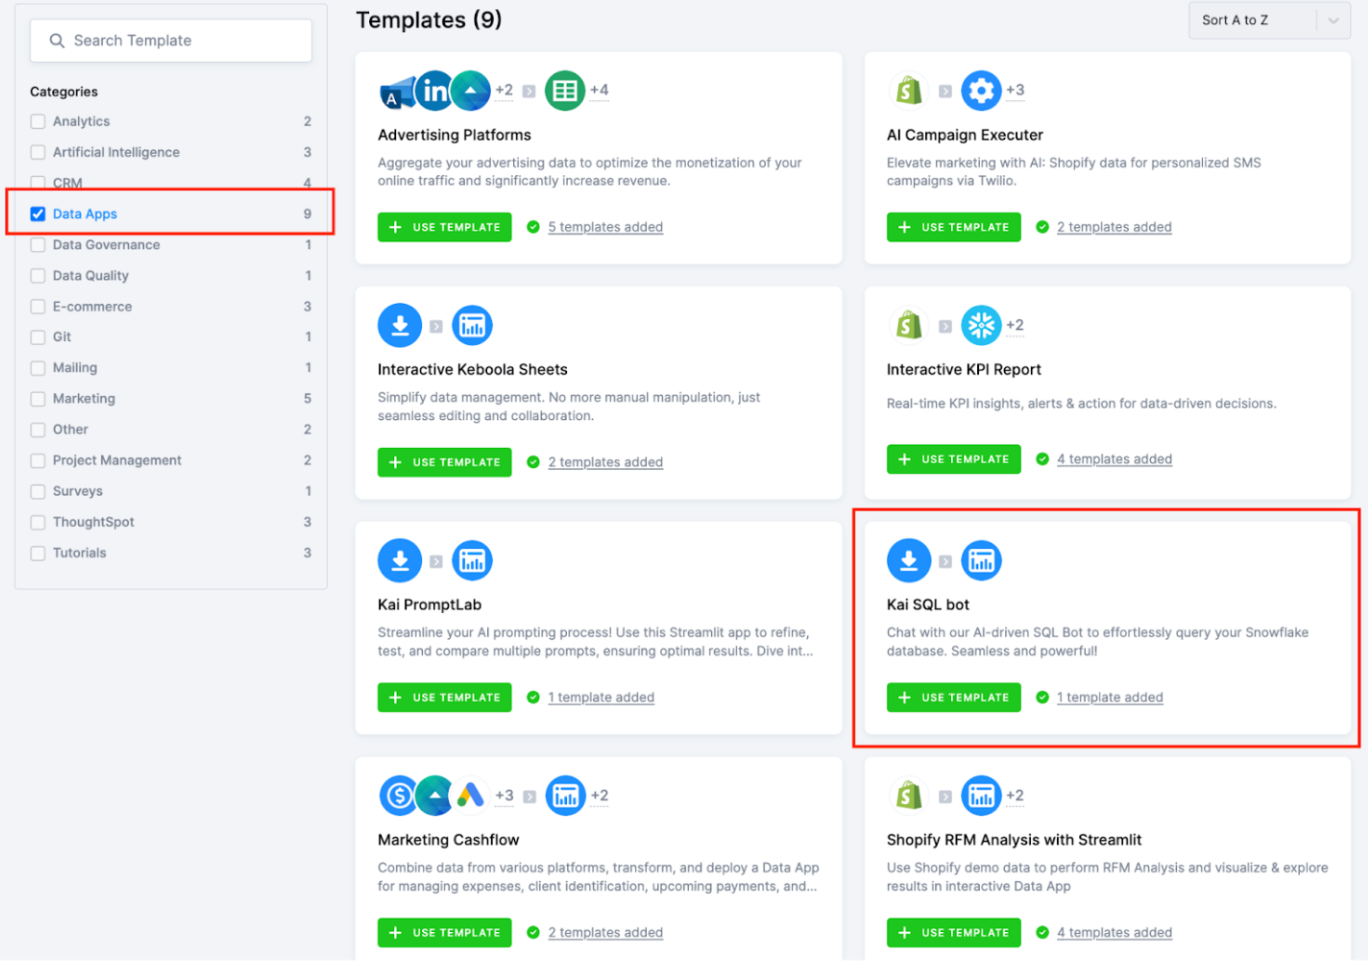Click the dollar coin icon on Marketing Cashflow
The width and height of the screenshot is (1368, 977).
click(398, 796)
